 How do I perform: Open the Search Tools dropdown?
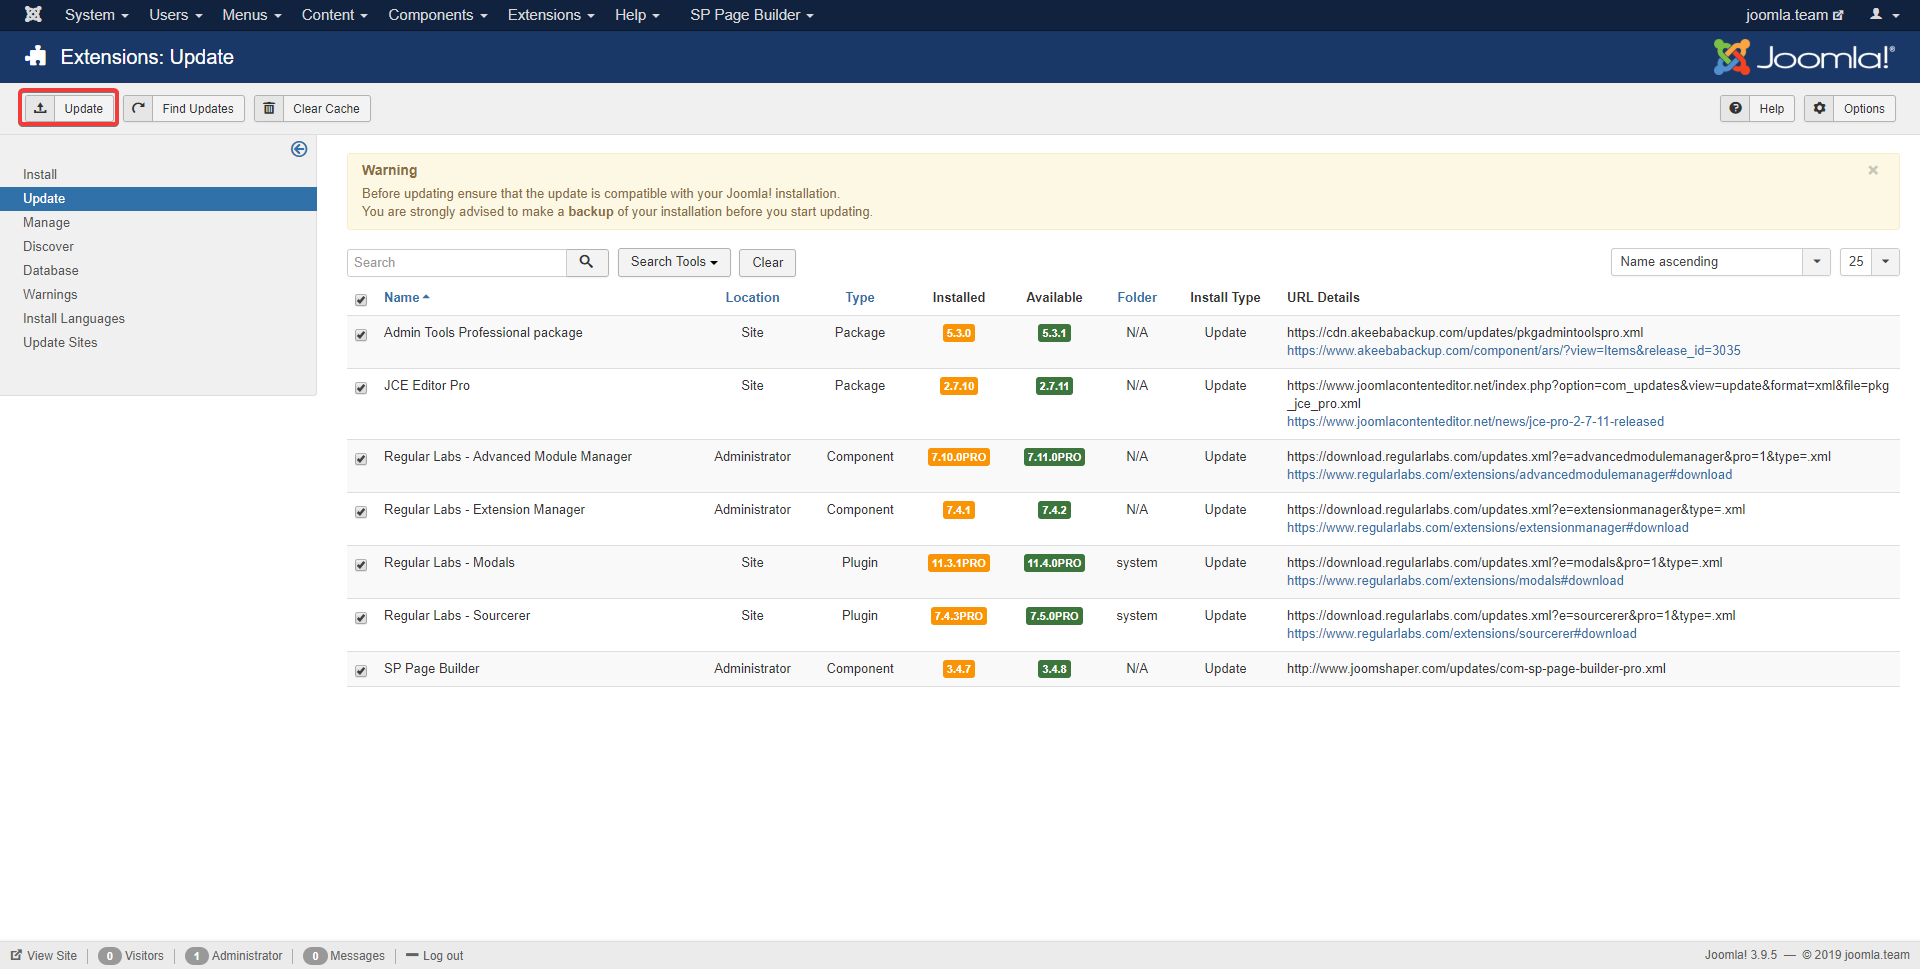[674, 262]
